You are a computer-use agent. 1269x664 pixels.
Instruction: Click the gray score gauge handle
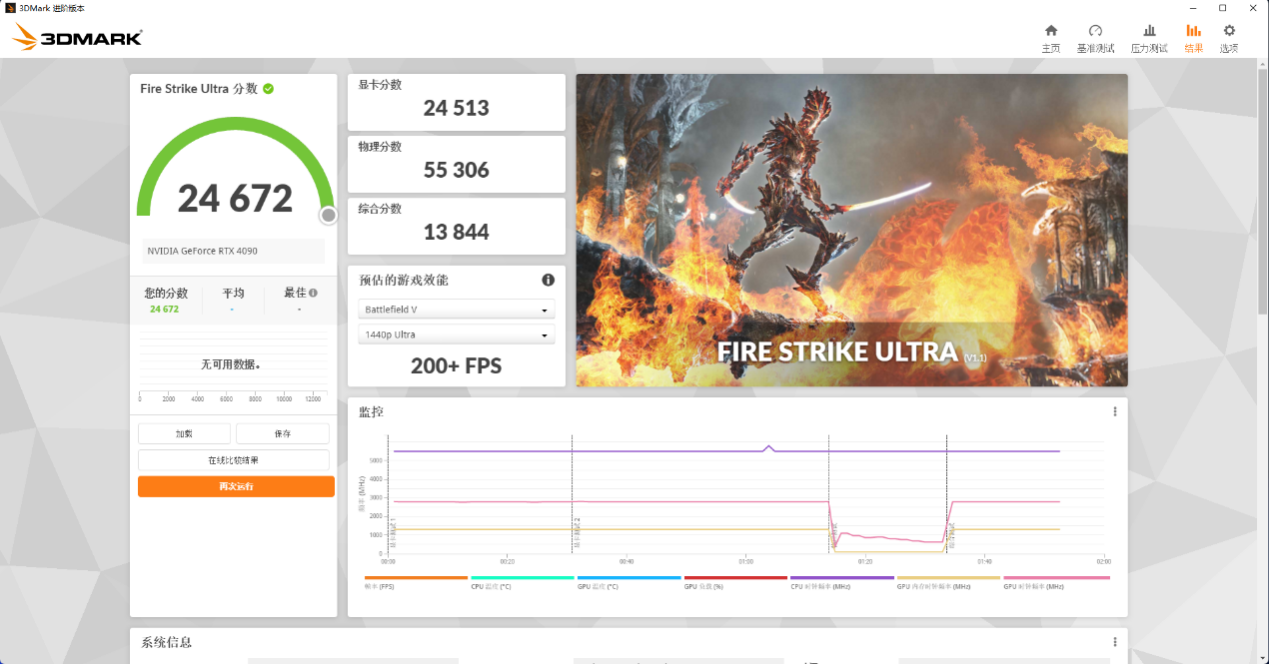(328, 215)
